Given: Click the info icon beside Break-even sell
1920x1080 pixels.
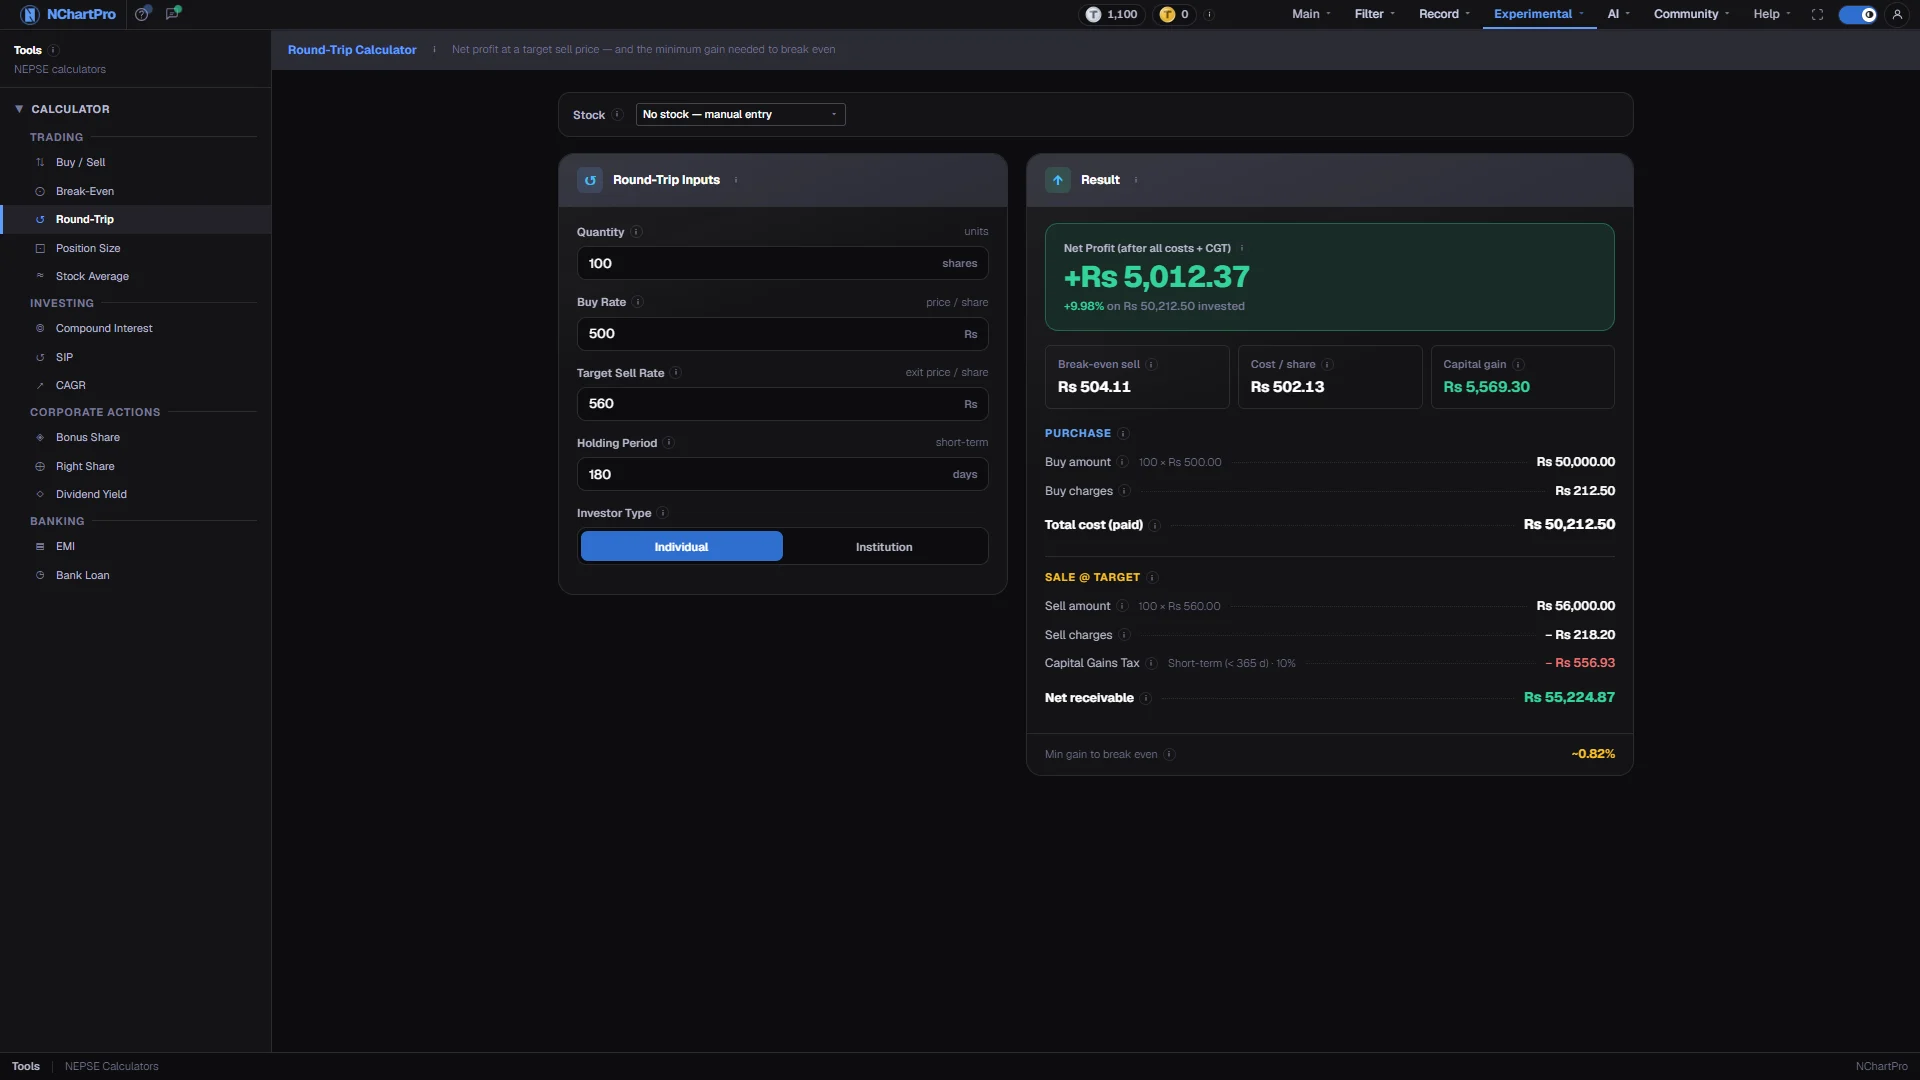Looking at the screenshot, I should [x=1151, y=364].
